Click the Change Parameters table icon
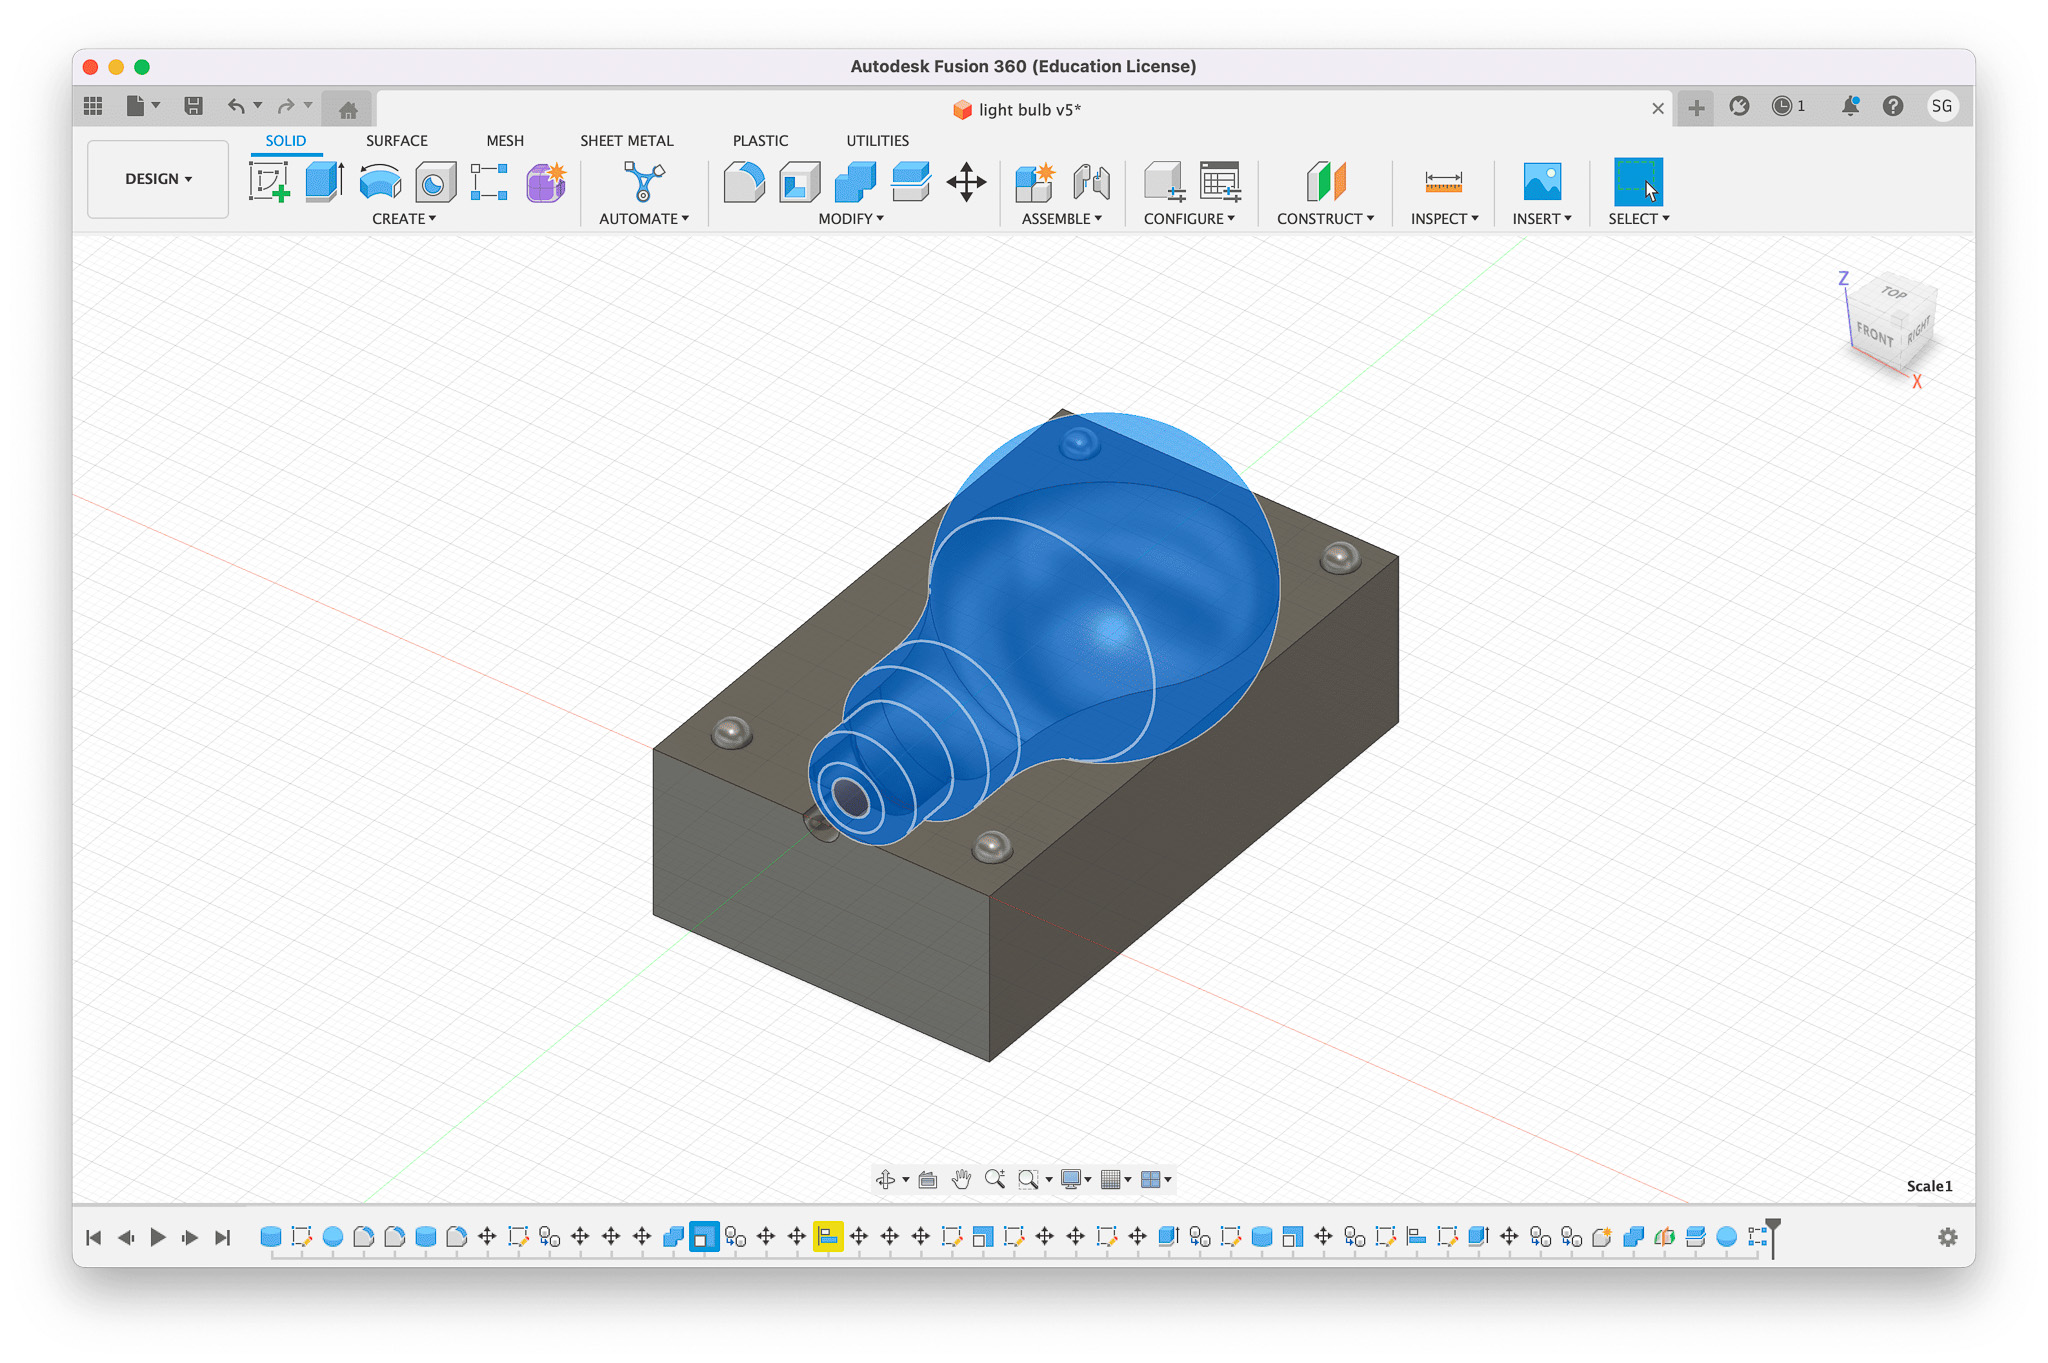This screenshot has width=2048, height=1363. pyautogui.click(x=1220, y=182)
